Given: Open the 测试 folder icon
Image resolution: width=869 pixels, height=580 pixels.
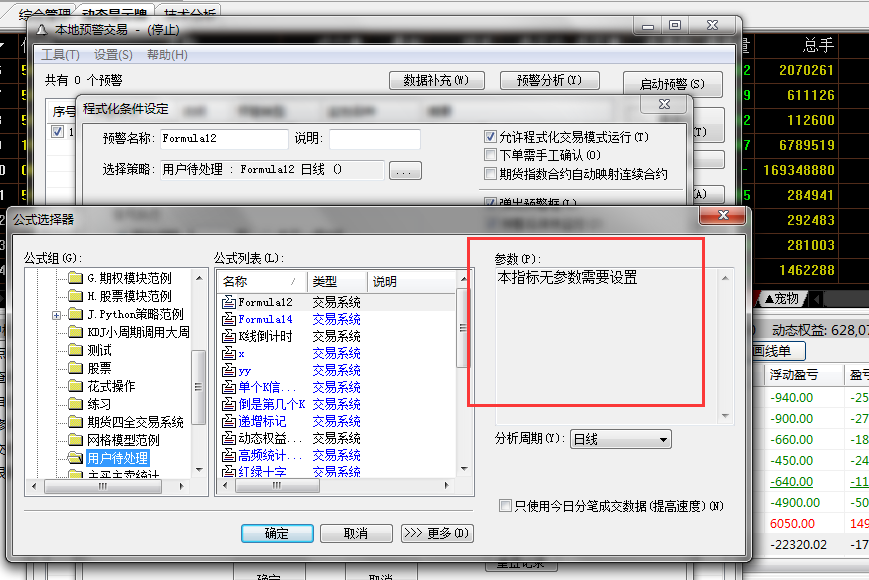Looking at the screenshot, I should click(x=75, y=350).
